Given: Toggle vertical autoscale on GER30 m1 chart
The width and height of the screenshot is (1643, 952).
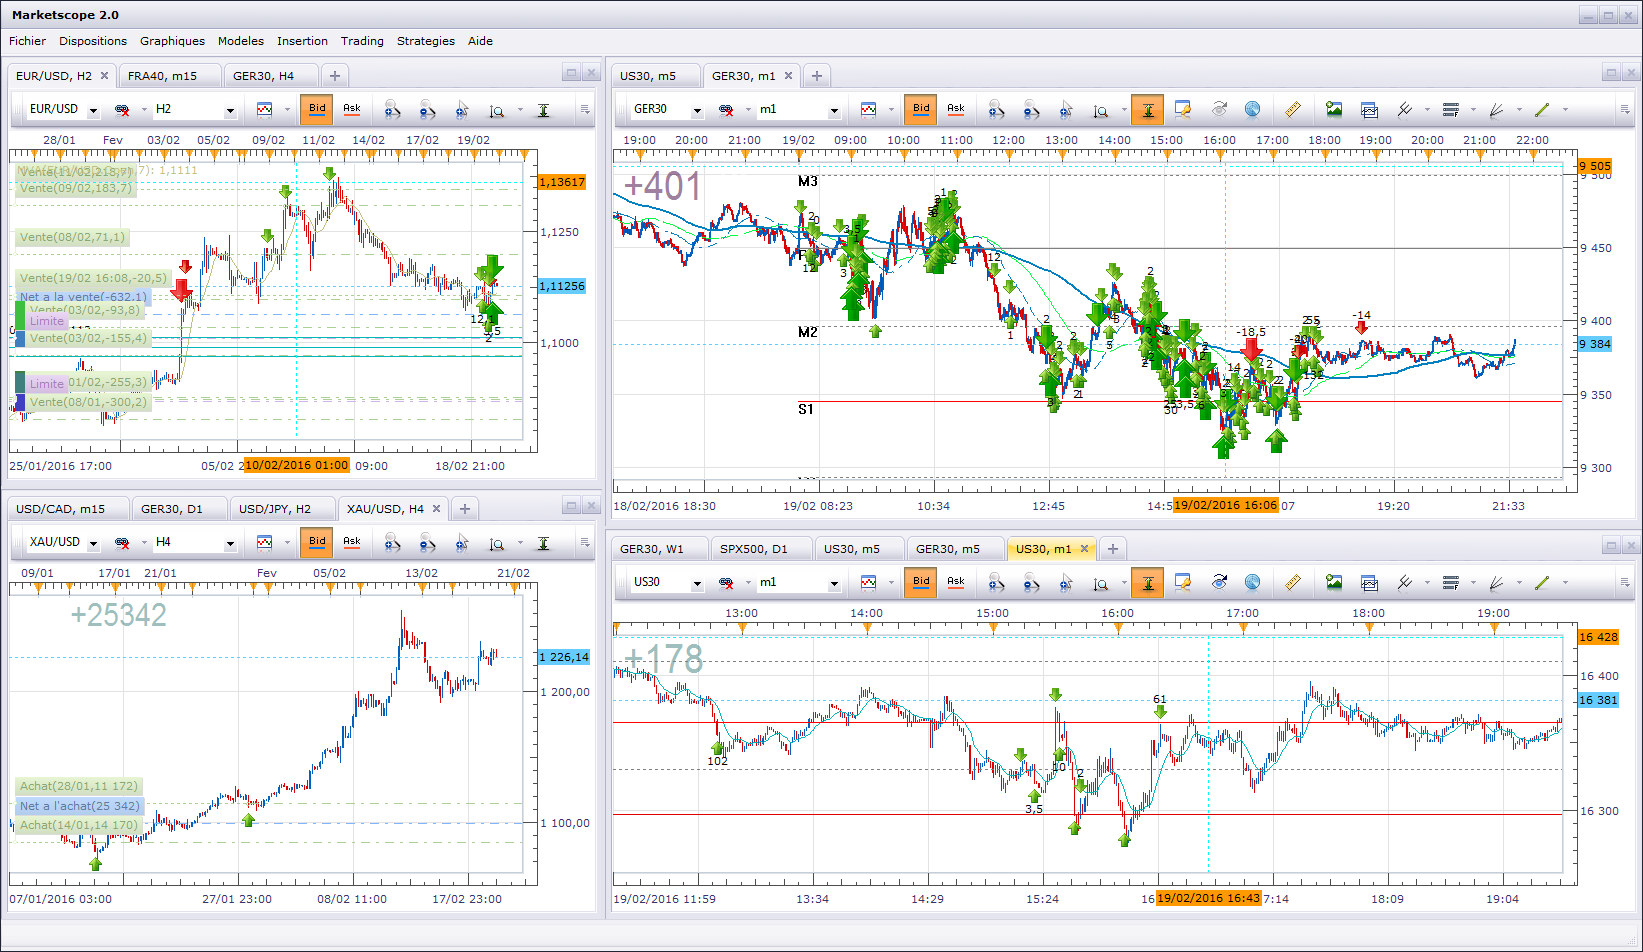Looking at the screenshot, I should tap(1148, 109).
